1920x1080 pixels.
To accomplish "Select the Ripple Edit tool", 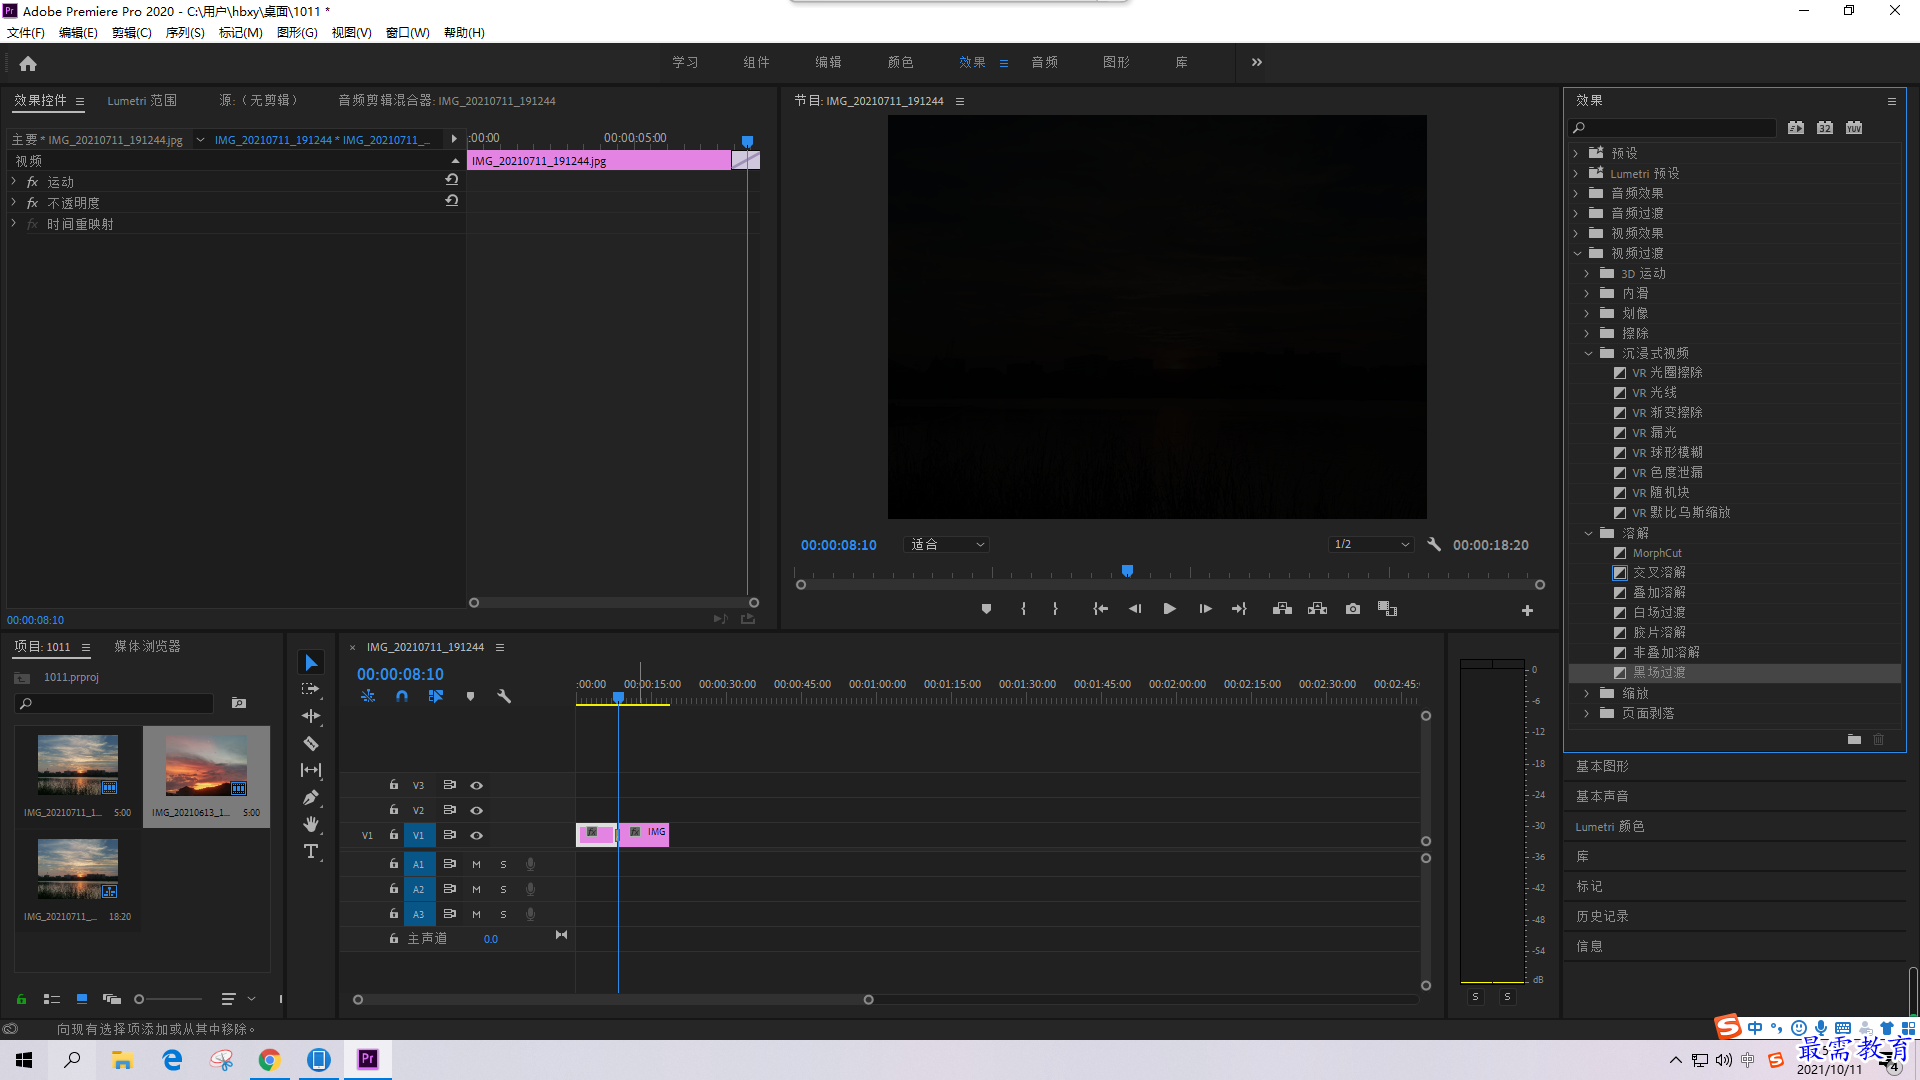I will click(311, 716).
